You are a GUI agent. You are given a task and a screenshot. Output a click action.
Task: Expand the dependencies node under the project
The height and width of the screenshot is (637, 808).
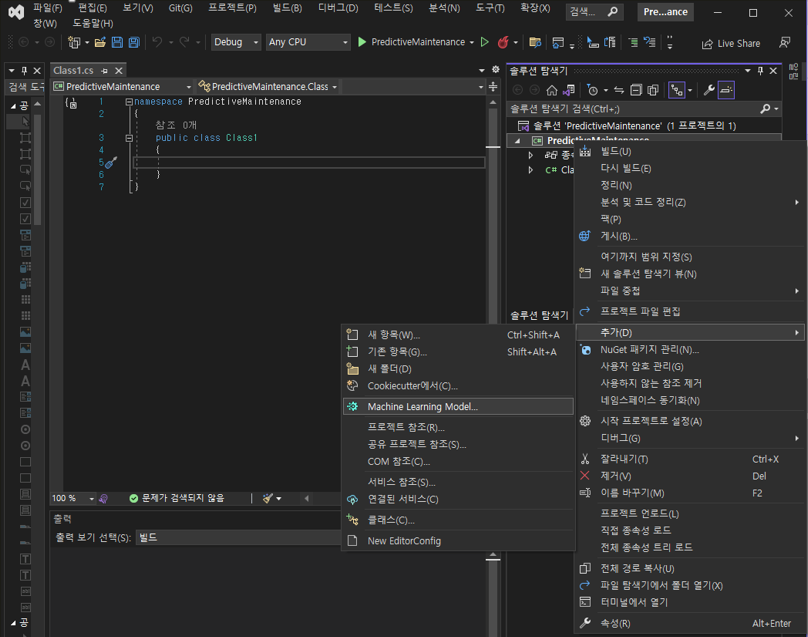(x=530, y=155)
